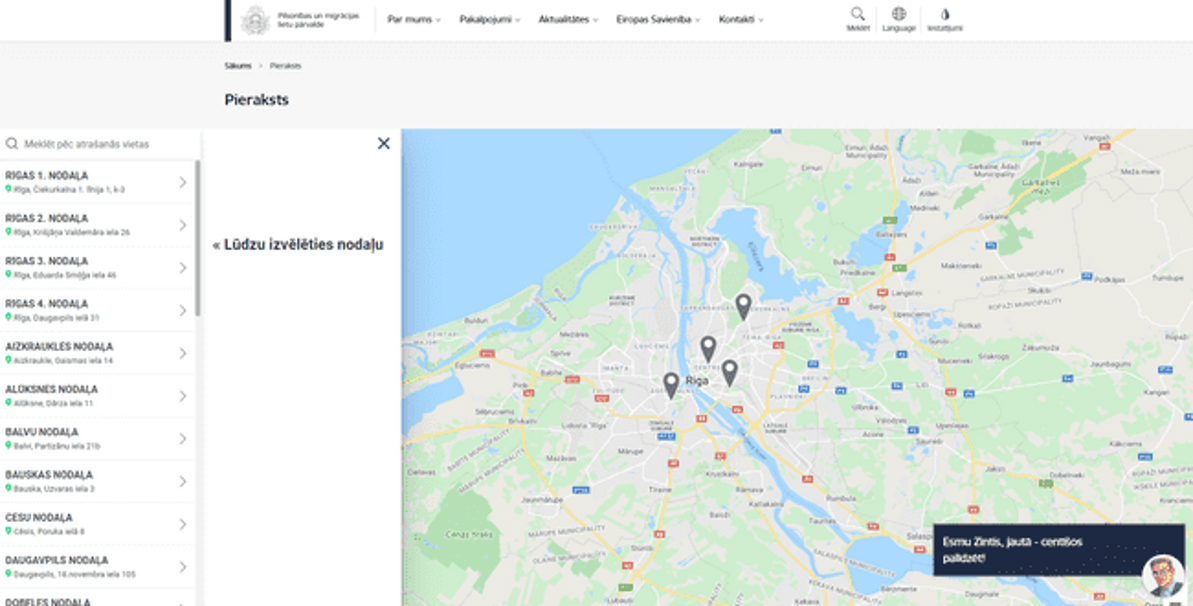Viewport: 1193px width, 606px height.
Task: Expand Rīgas 4. nodaļa row chevron
Action: [x=183, y=311]
